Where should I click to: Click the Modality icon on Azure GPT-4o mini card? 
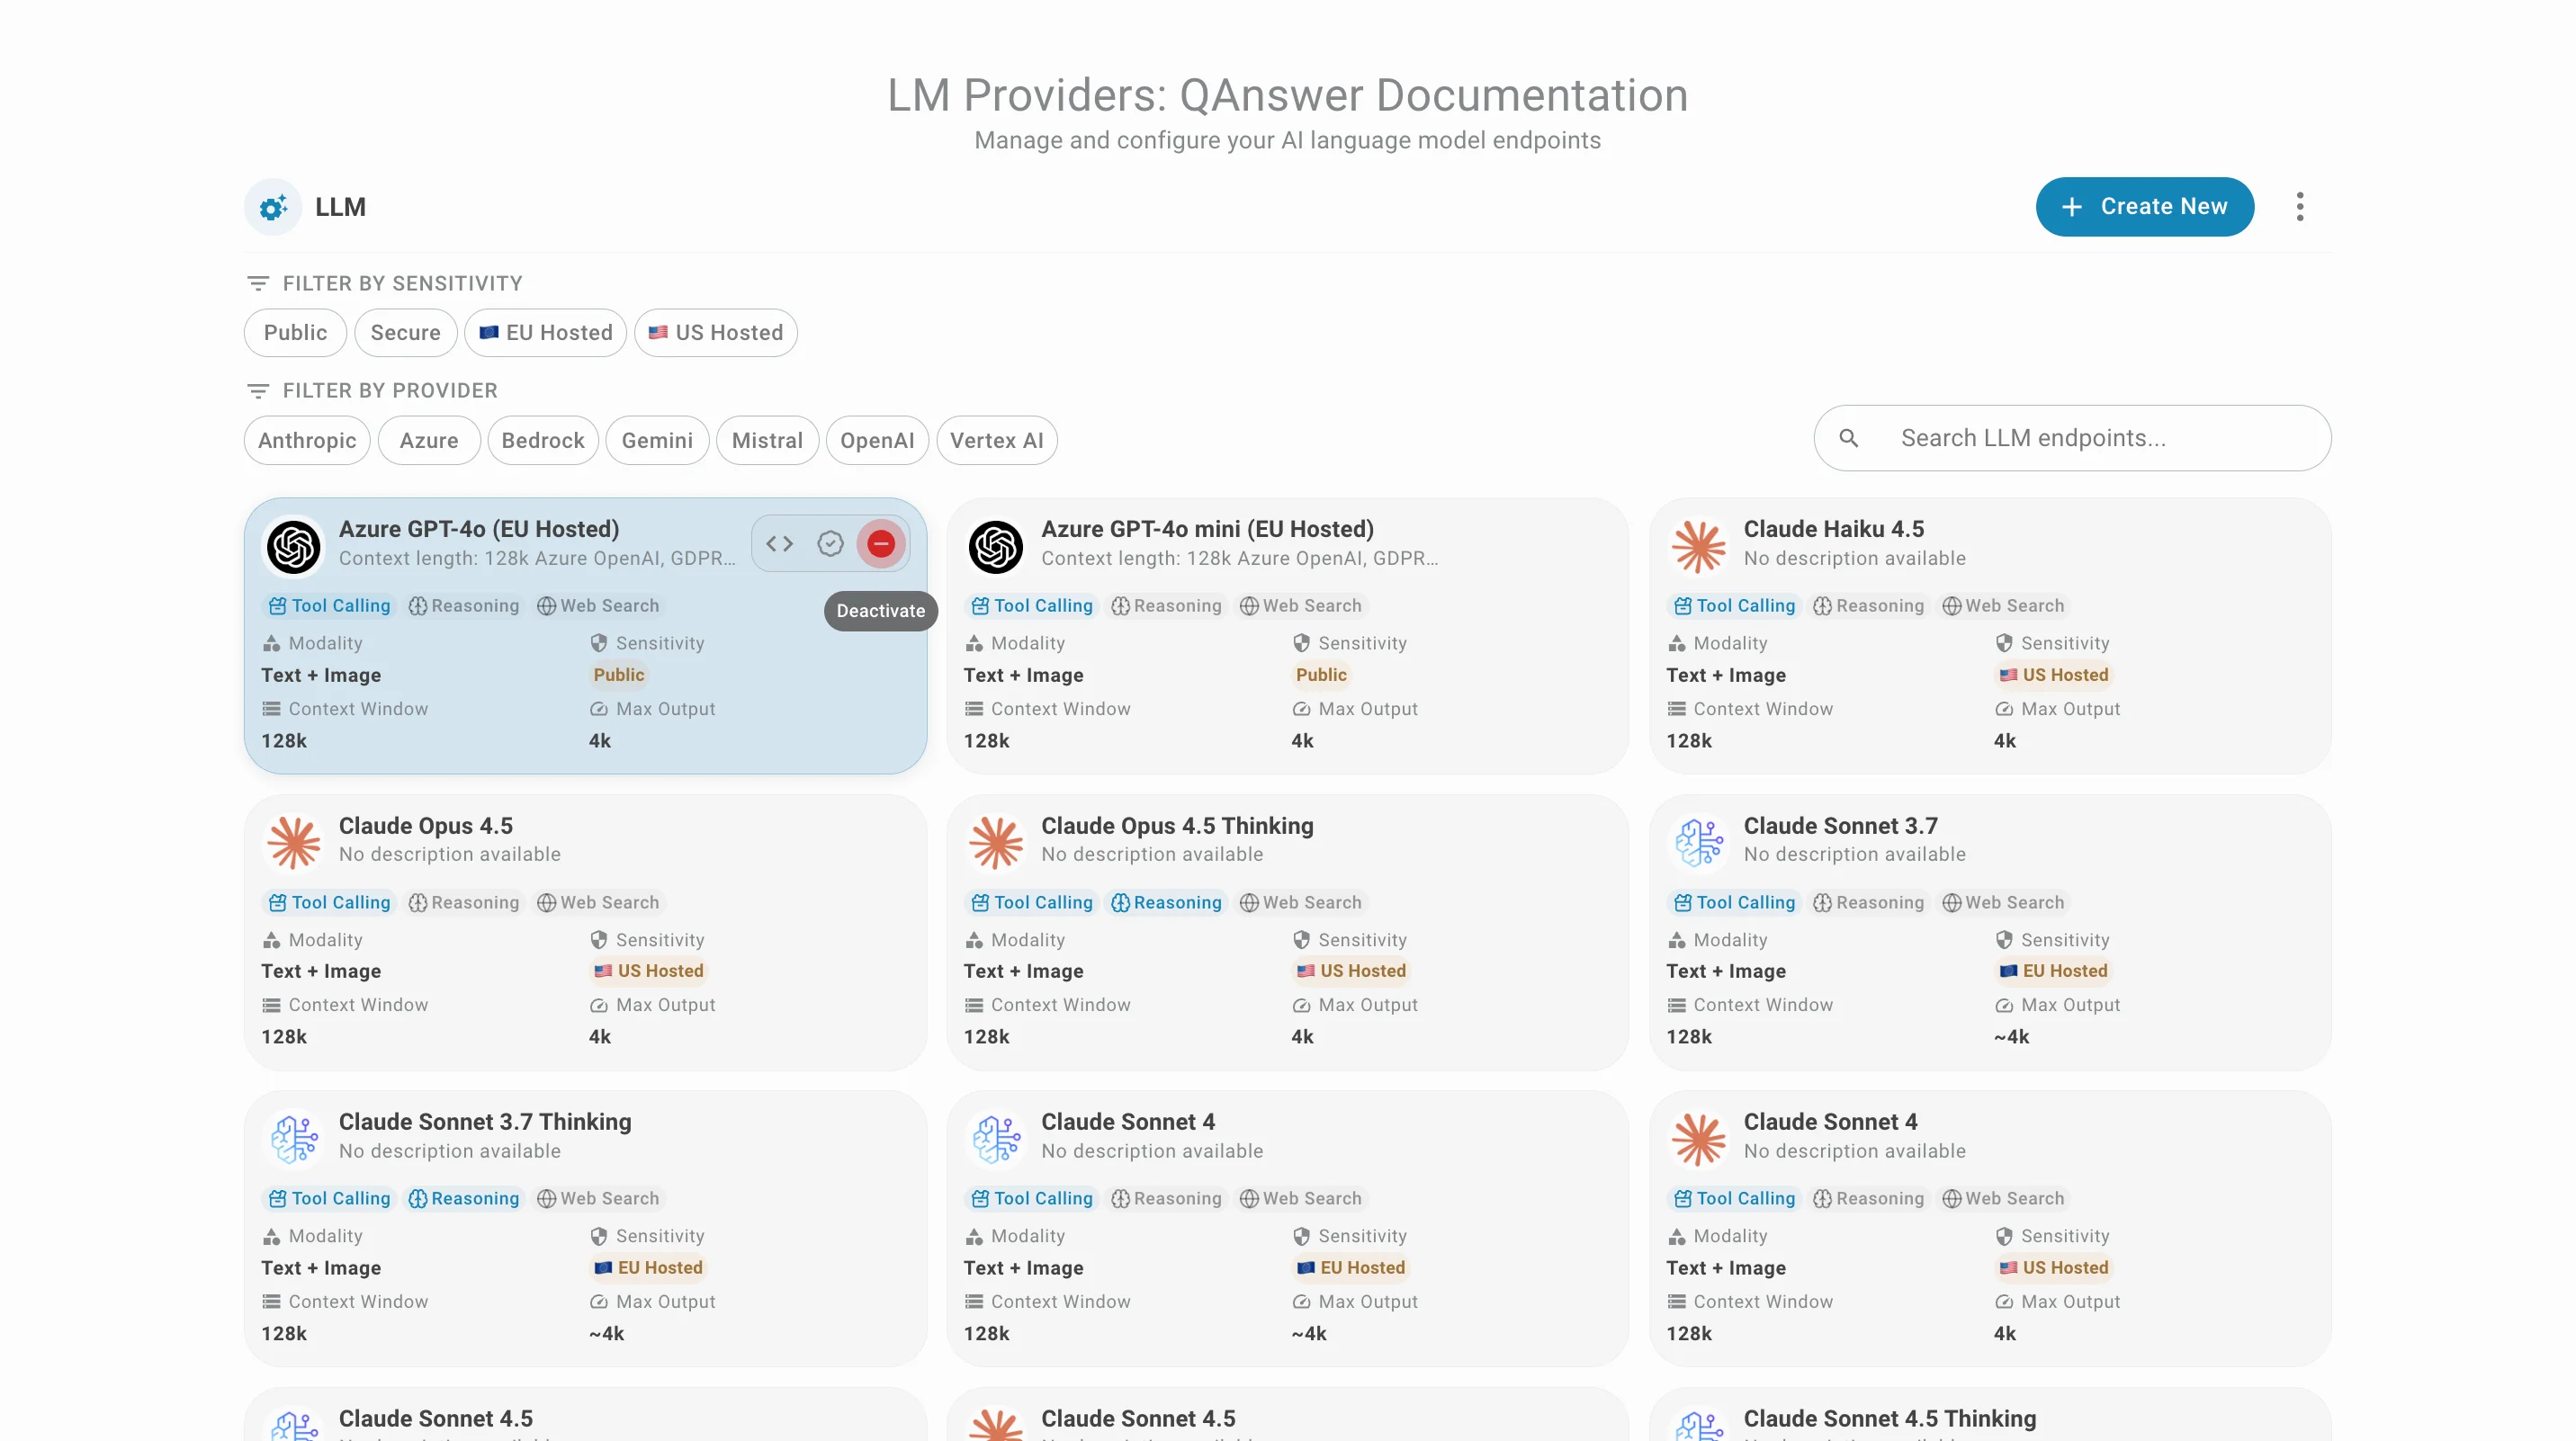click(974, 643)
